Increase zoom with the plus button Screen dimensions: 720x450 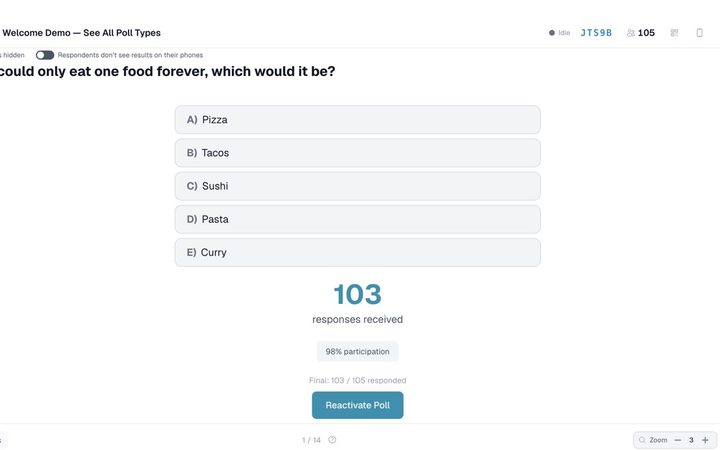pos(705,440)
